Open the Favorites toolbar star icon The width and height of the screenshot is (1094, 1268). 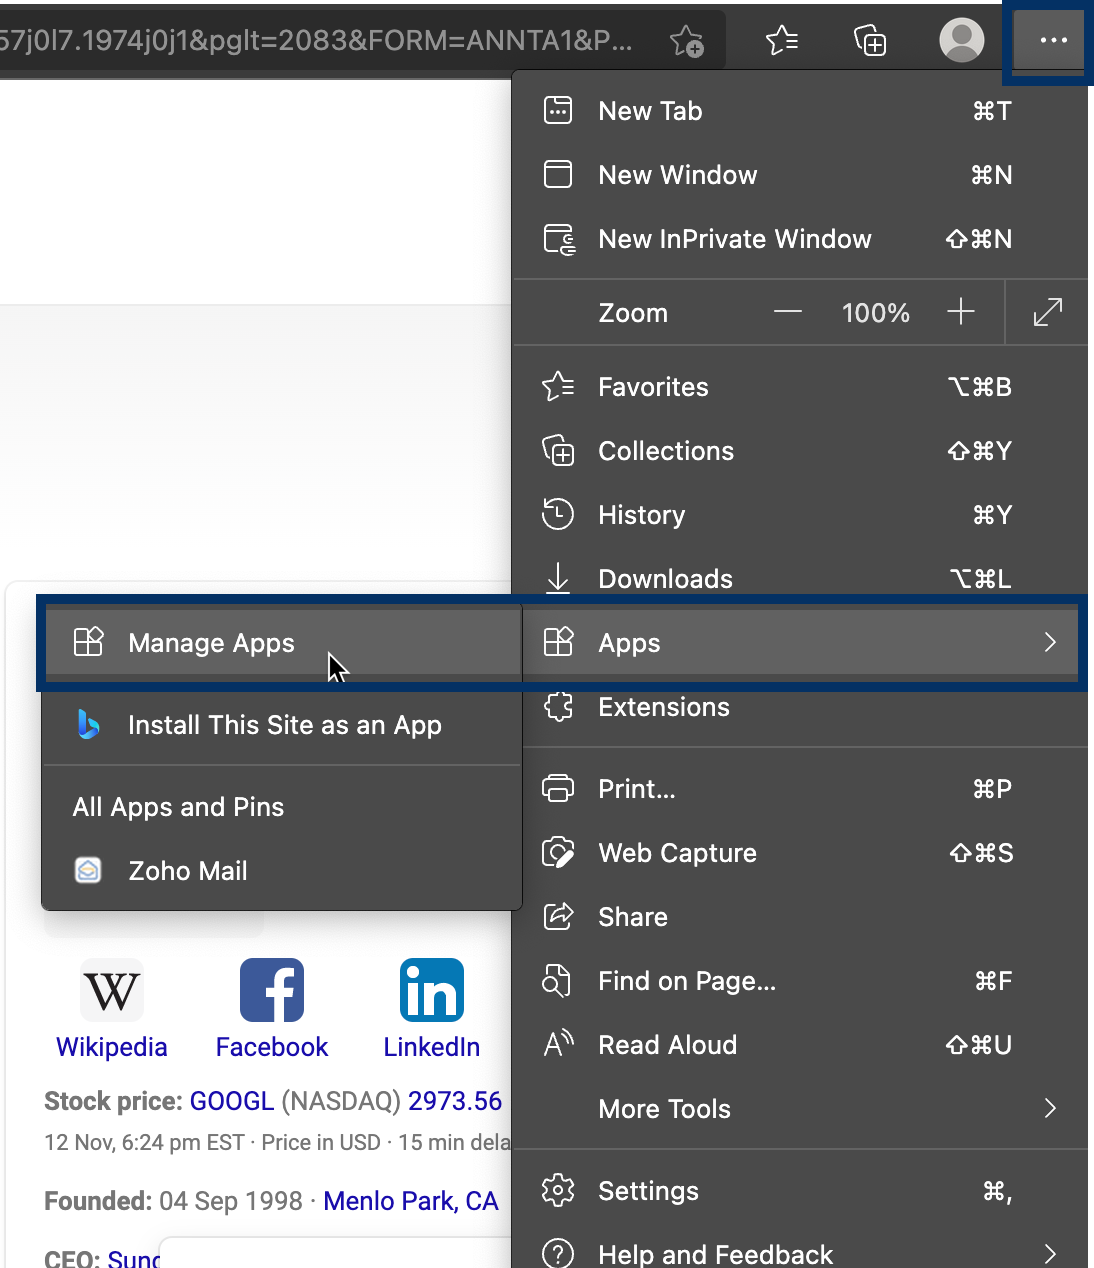click(781, 40)
